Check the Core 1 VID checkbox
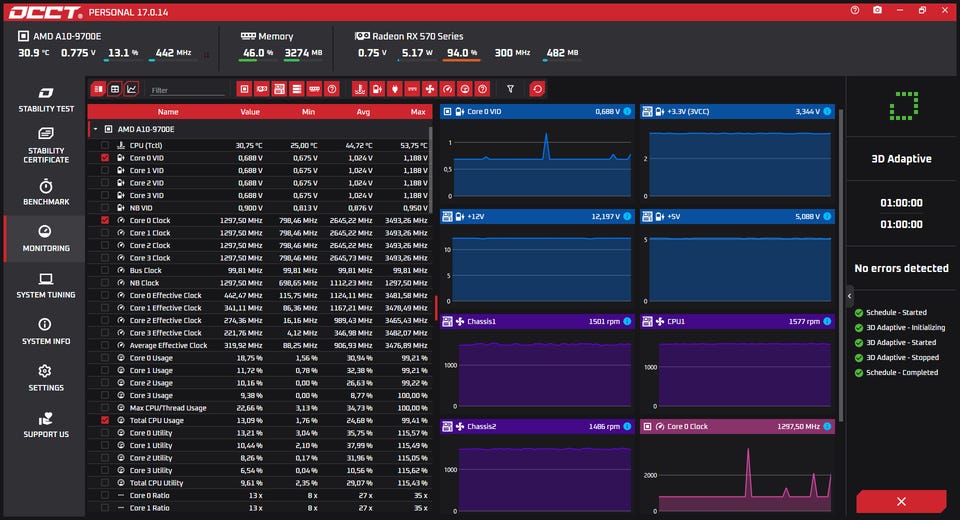The height and width of the screenshot is (520, 960). (105, 170)
